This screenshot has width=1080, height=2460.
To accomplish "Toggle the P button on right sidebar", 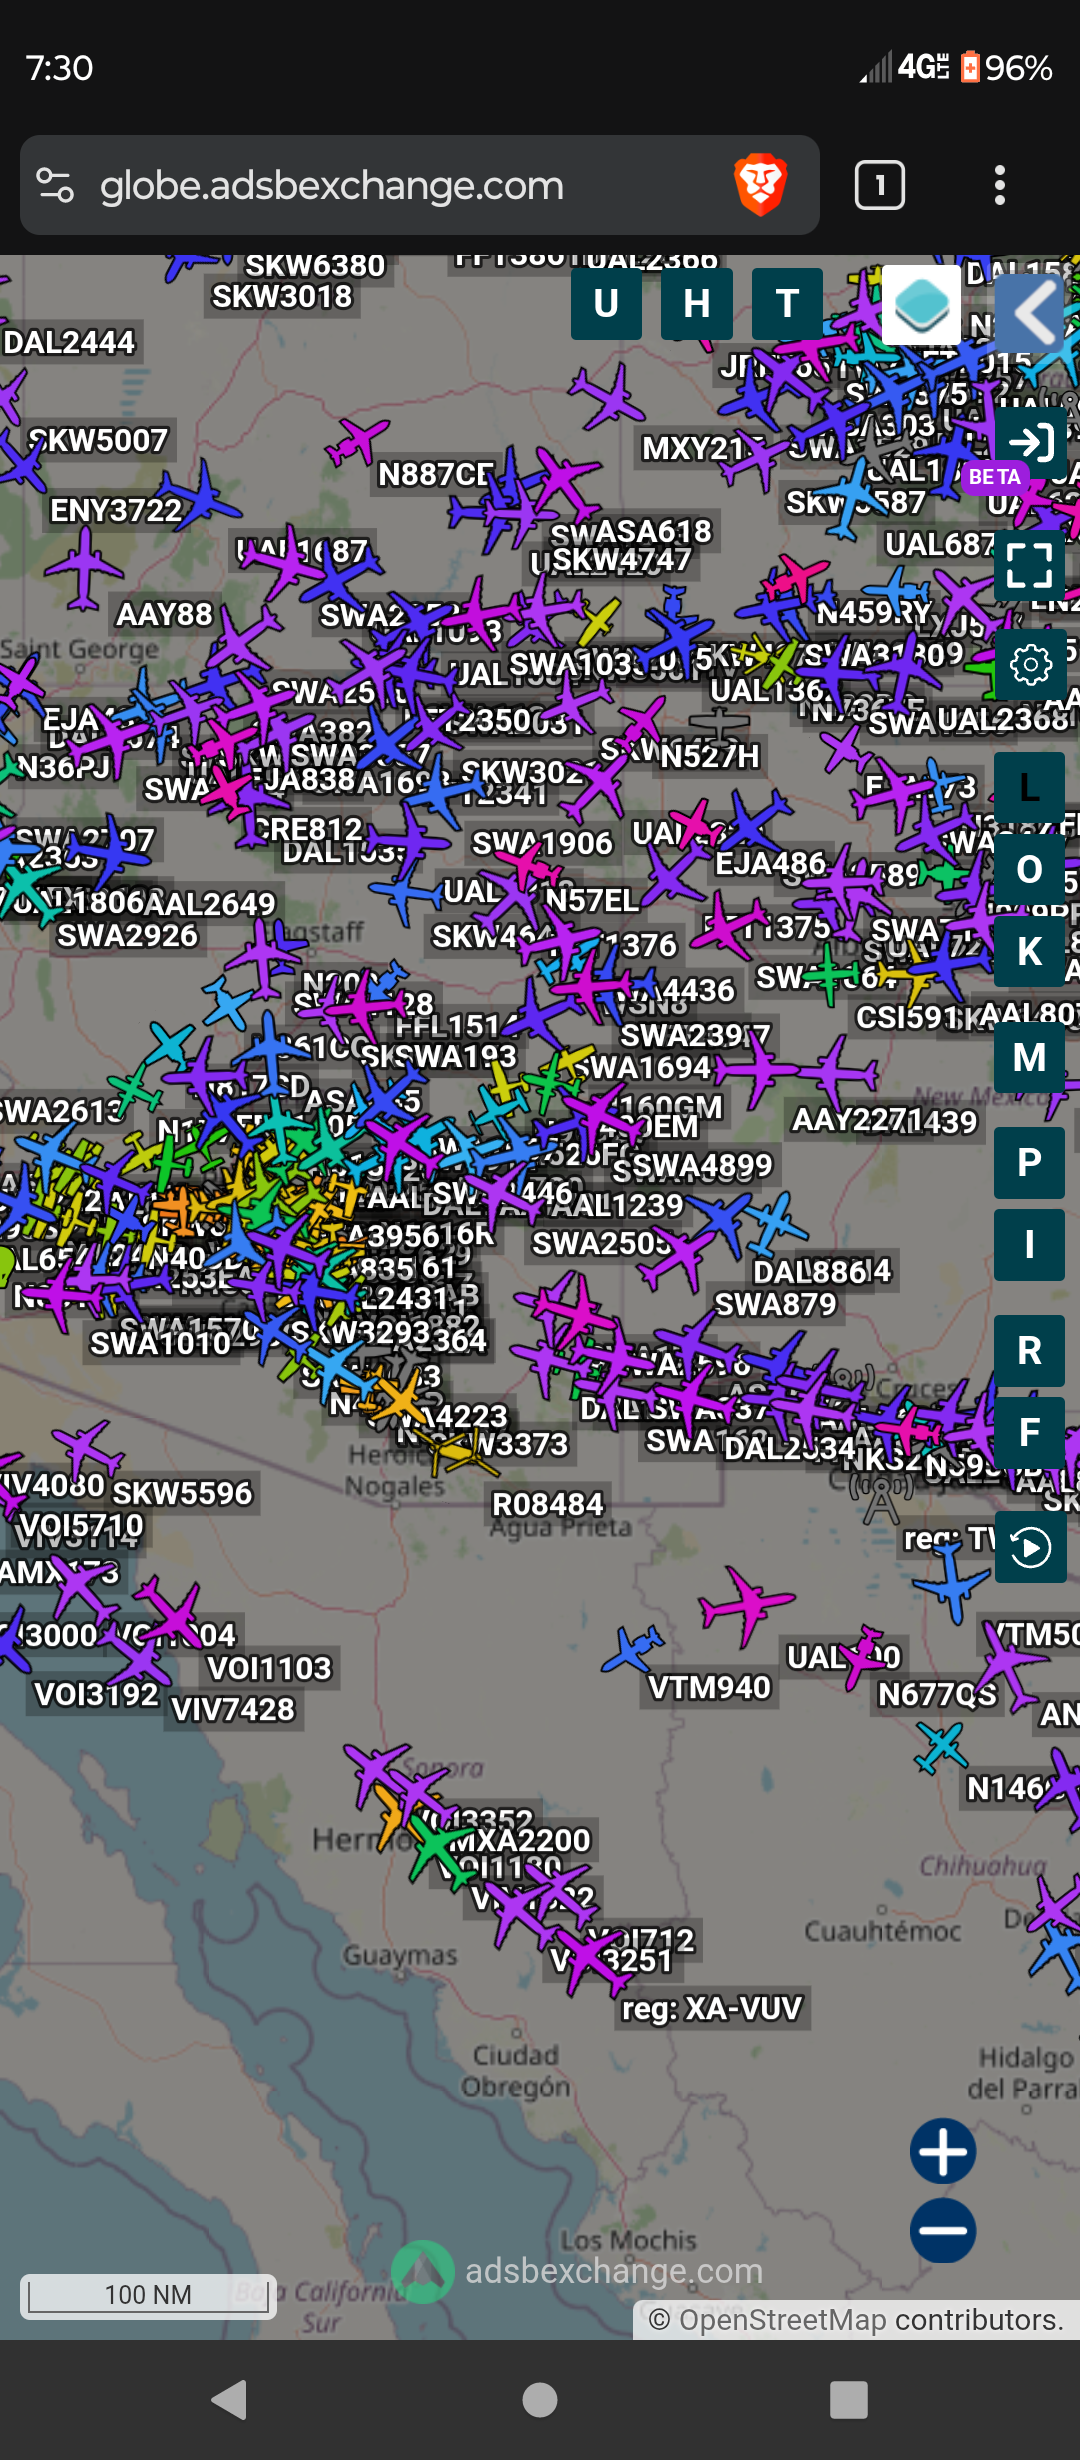I will [x=1030, y=1163].
